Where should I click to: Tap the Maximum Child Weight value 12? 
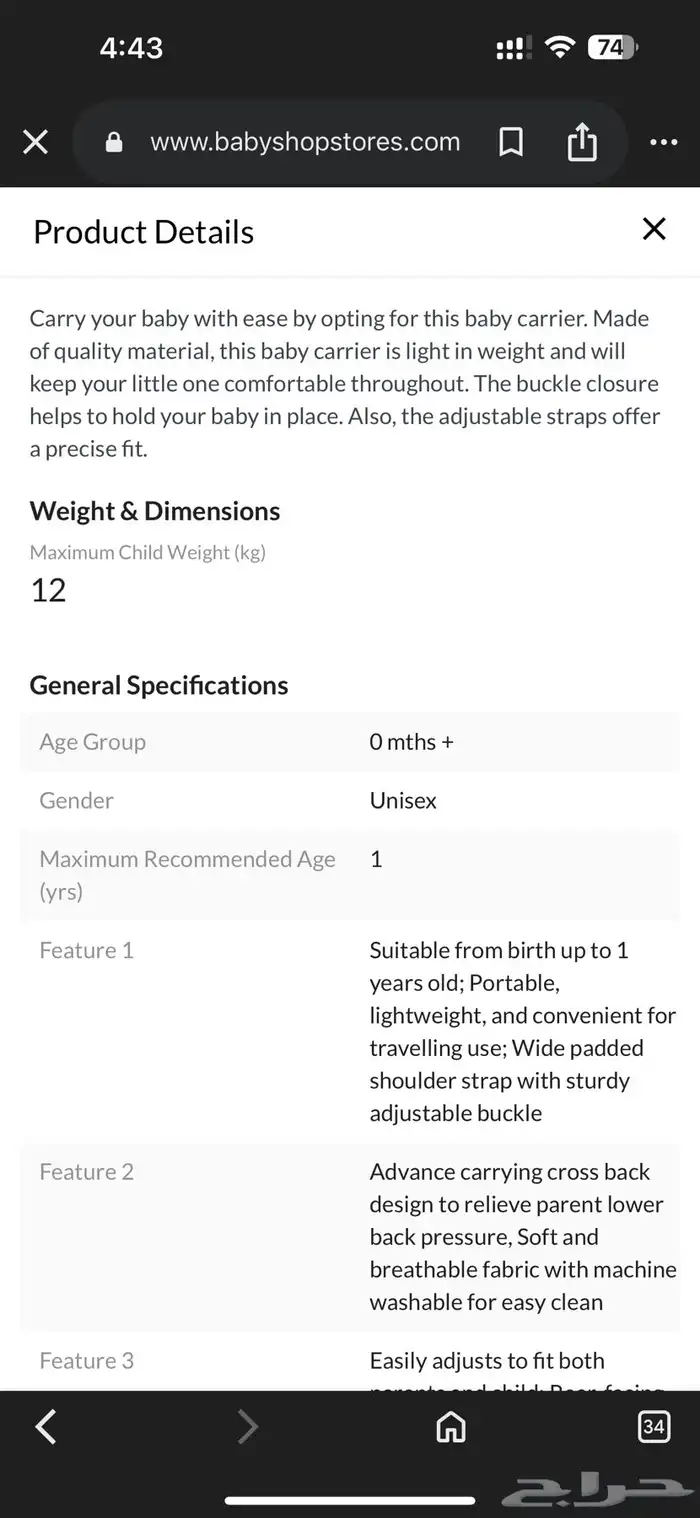click(48, 590)
